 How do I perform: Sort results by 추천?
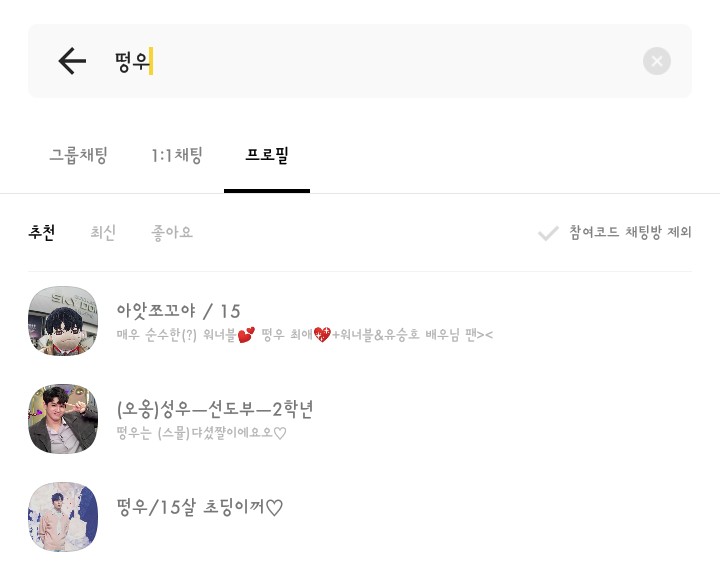pyautogui.click(x=42, y=232)
